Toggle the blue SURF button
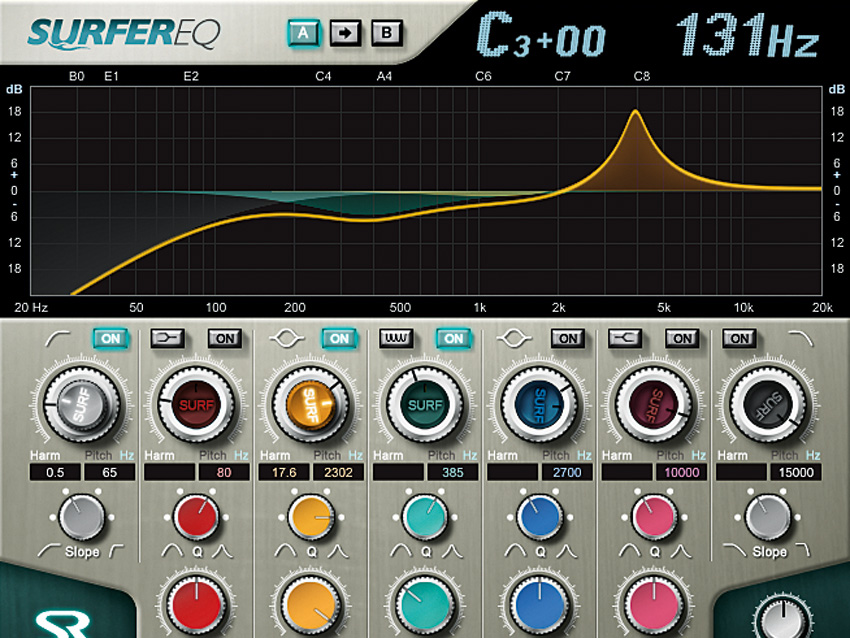 pos(539,404)
